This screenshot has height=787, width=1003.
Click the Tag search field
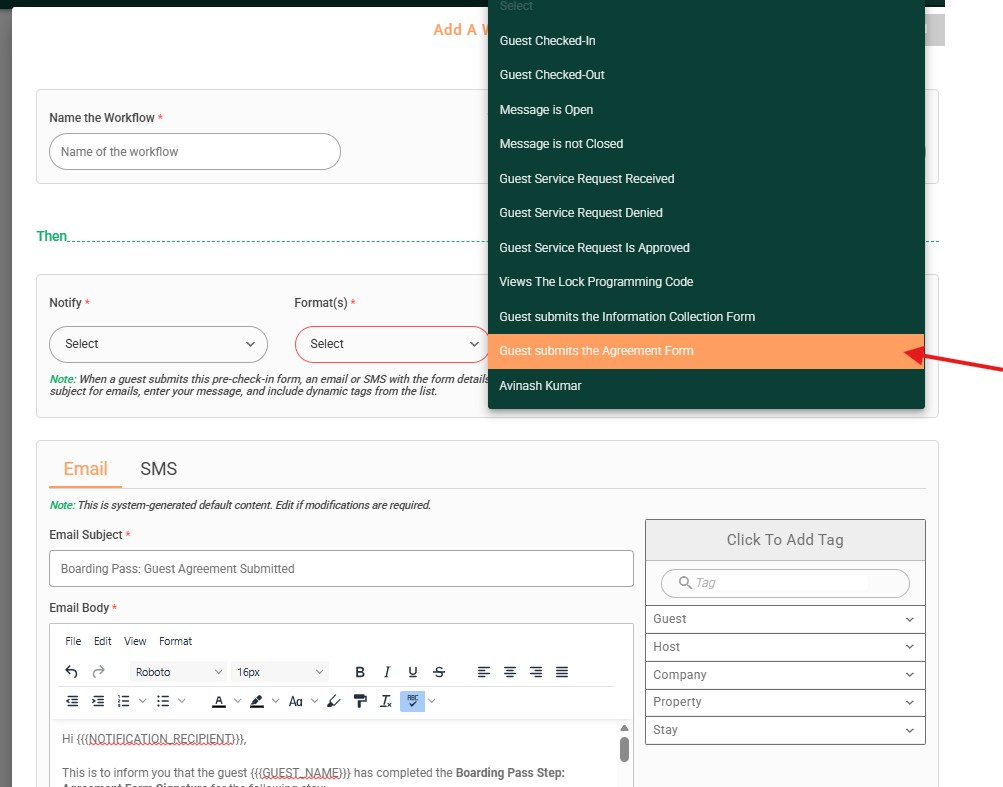[785, 583]
